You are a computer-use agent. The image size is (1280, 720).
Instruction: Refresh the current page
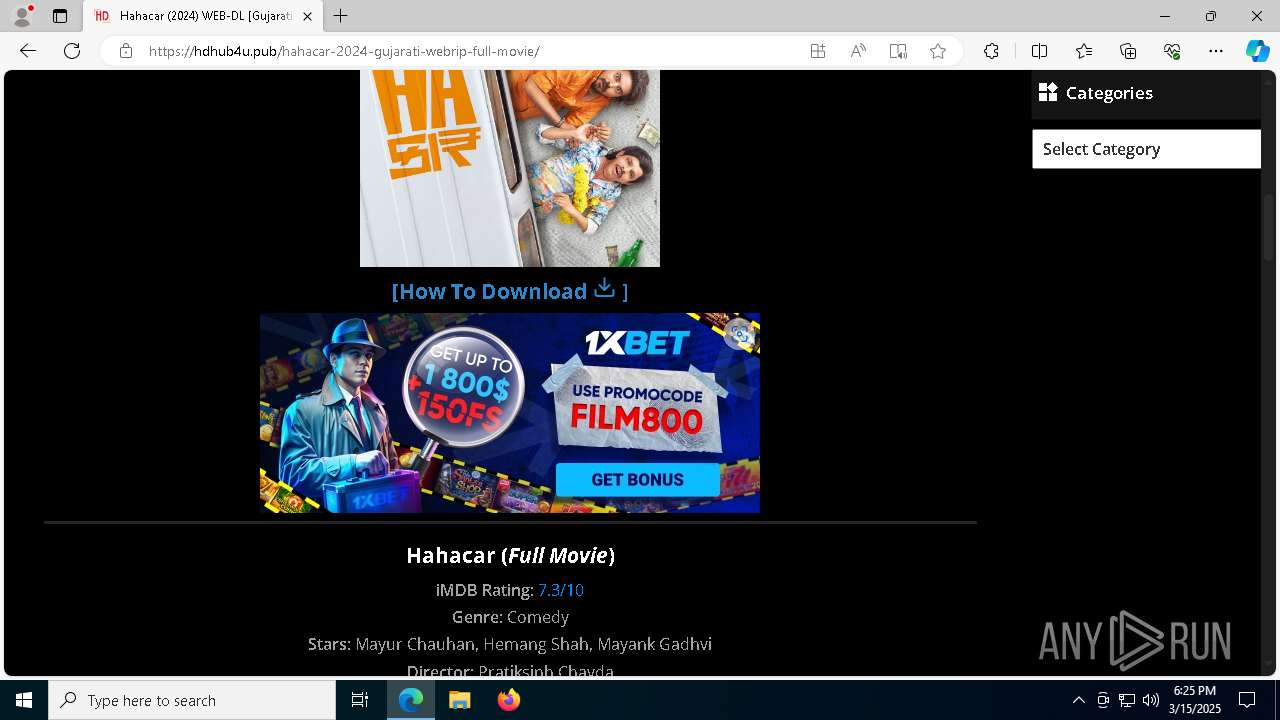(x=72, y=51)
